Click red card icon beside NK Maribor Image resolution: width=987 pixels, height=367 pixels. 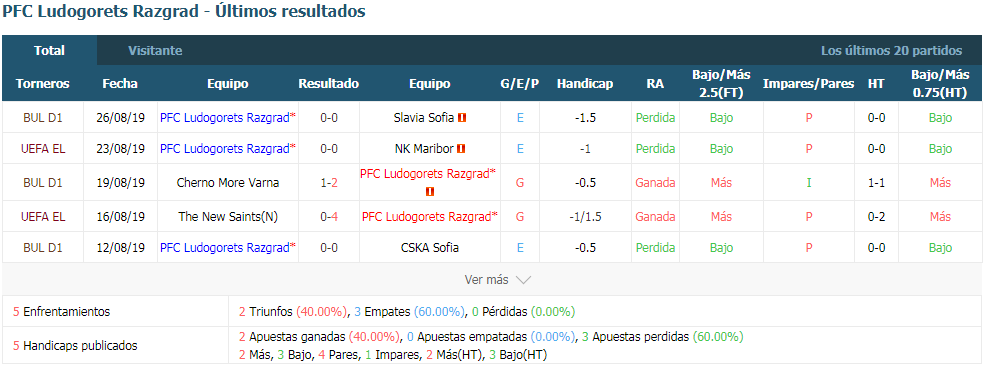(460, 149)
